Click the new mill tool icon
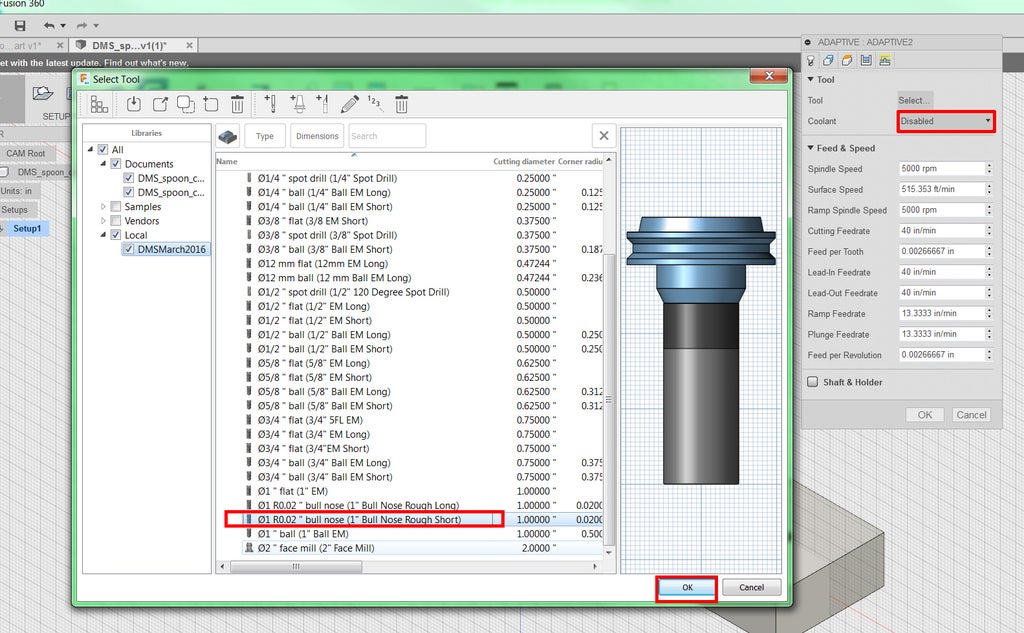Screen dimensions: 1024x633 click(x=271, y=104)
